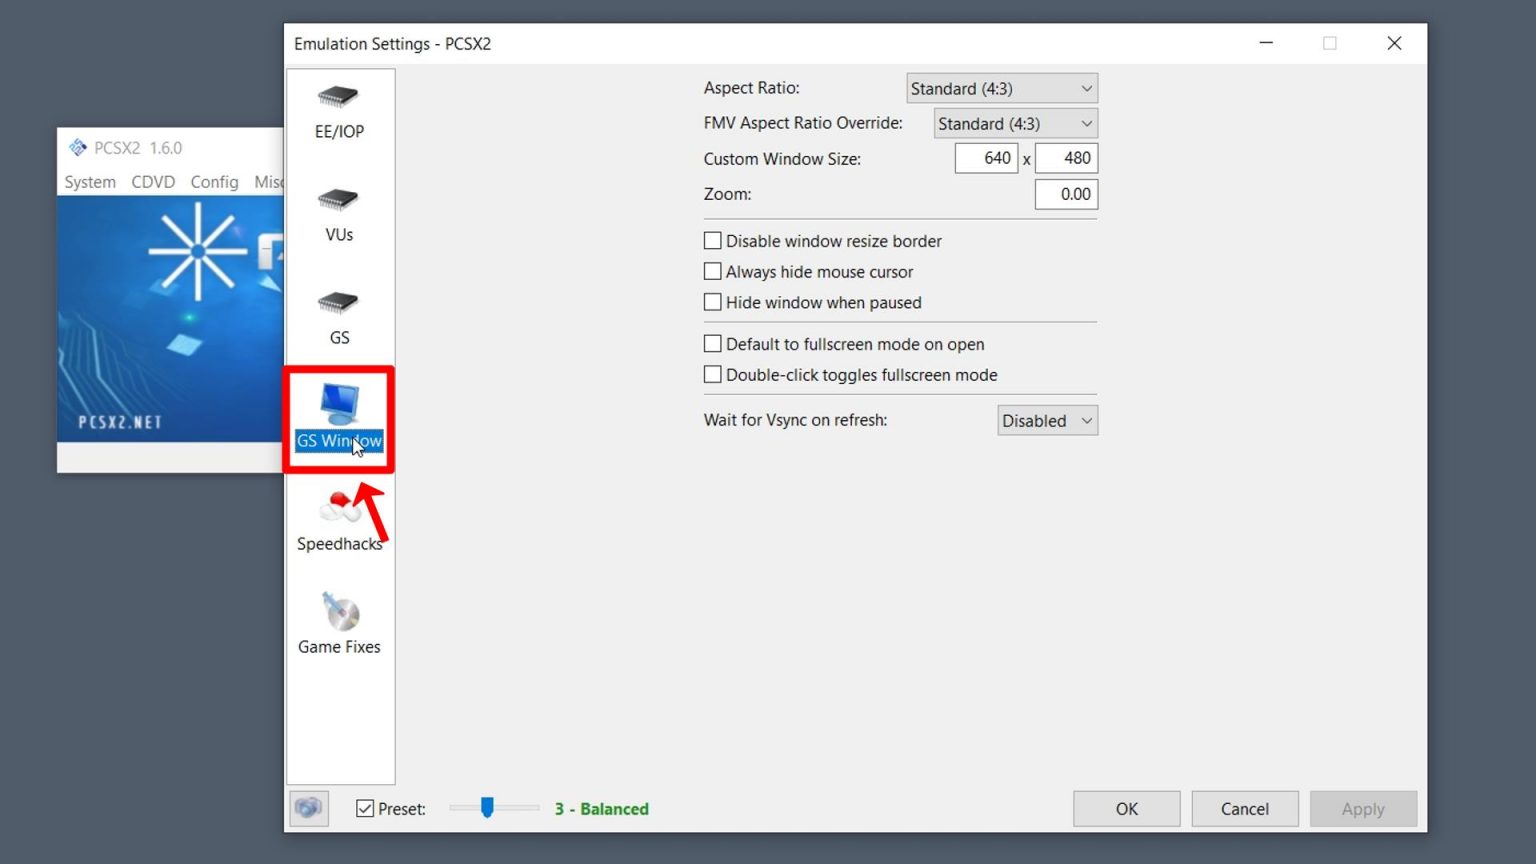Minimize the Emulation Settings window
Screen dimensions: 1536x864
coord(1266,43)
